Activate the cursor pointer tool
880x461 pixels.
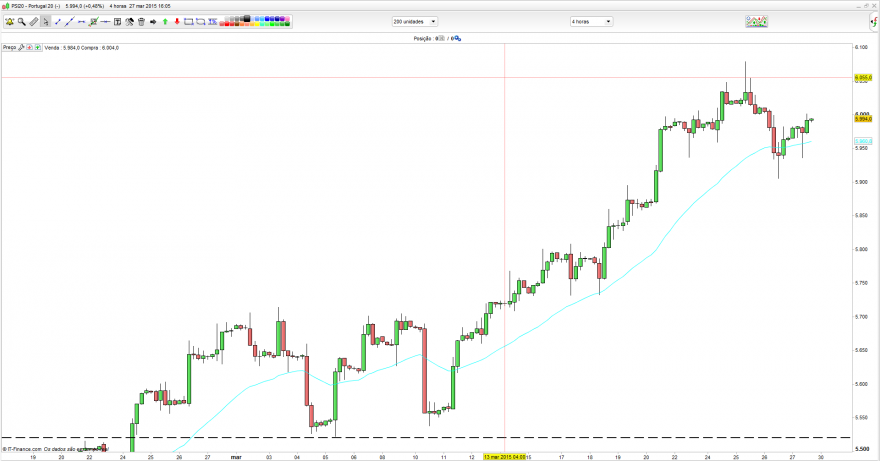(x=45, y=22)
